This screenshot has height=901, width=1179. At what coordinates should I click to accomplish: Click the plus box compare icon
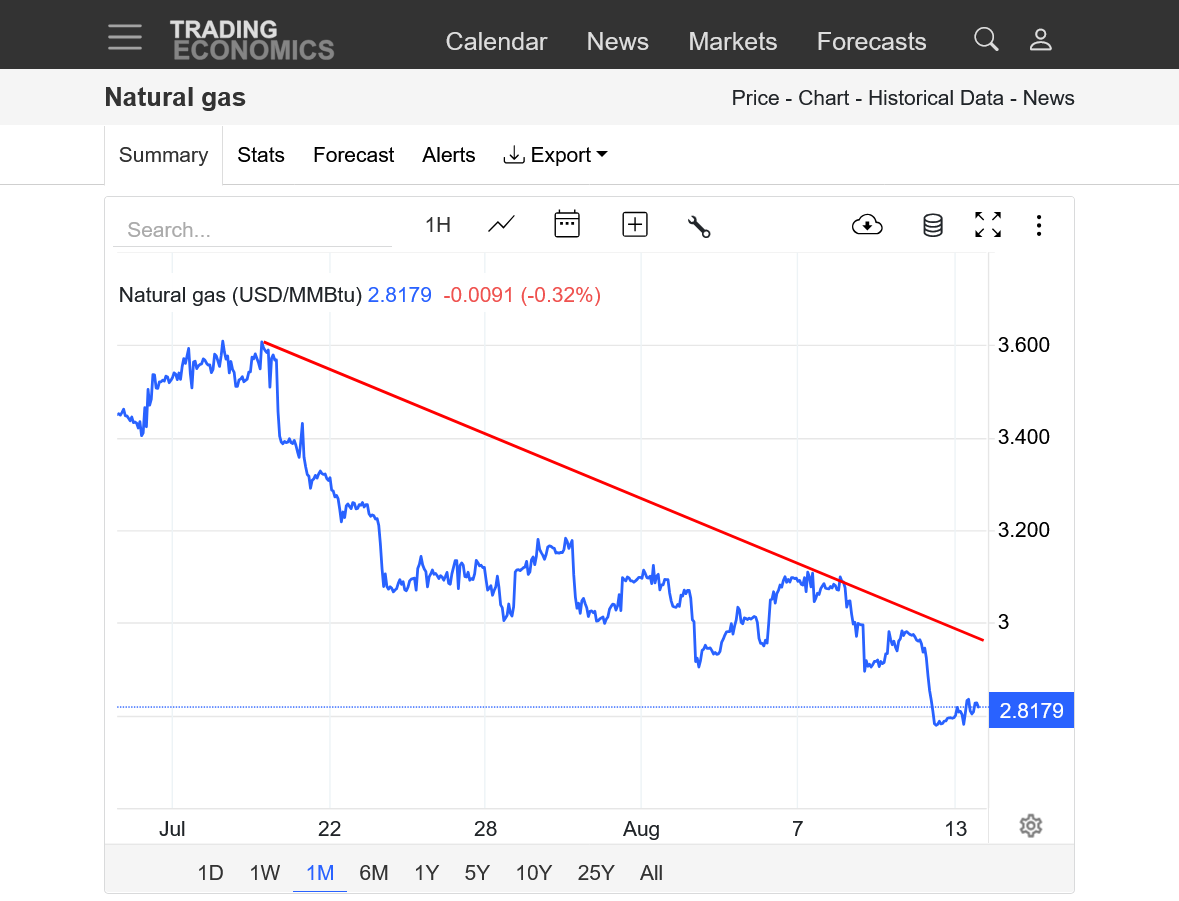635,225
